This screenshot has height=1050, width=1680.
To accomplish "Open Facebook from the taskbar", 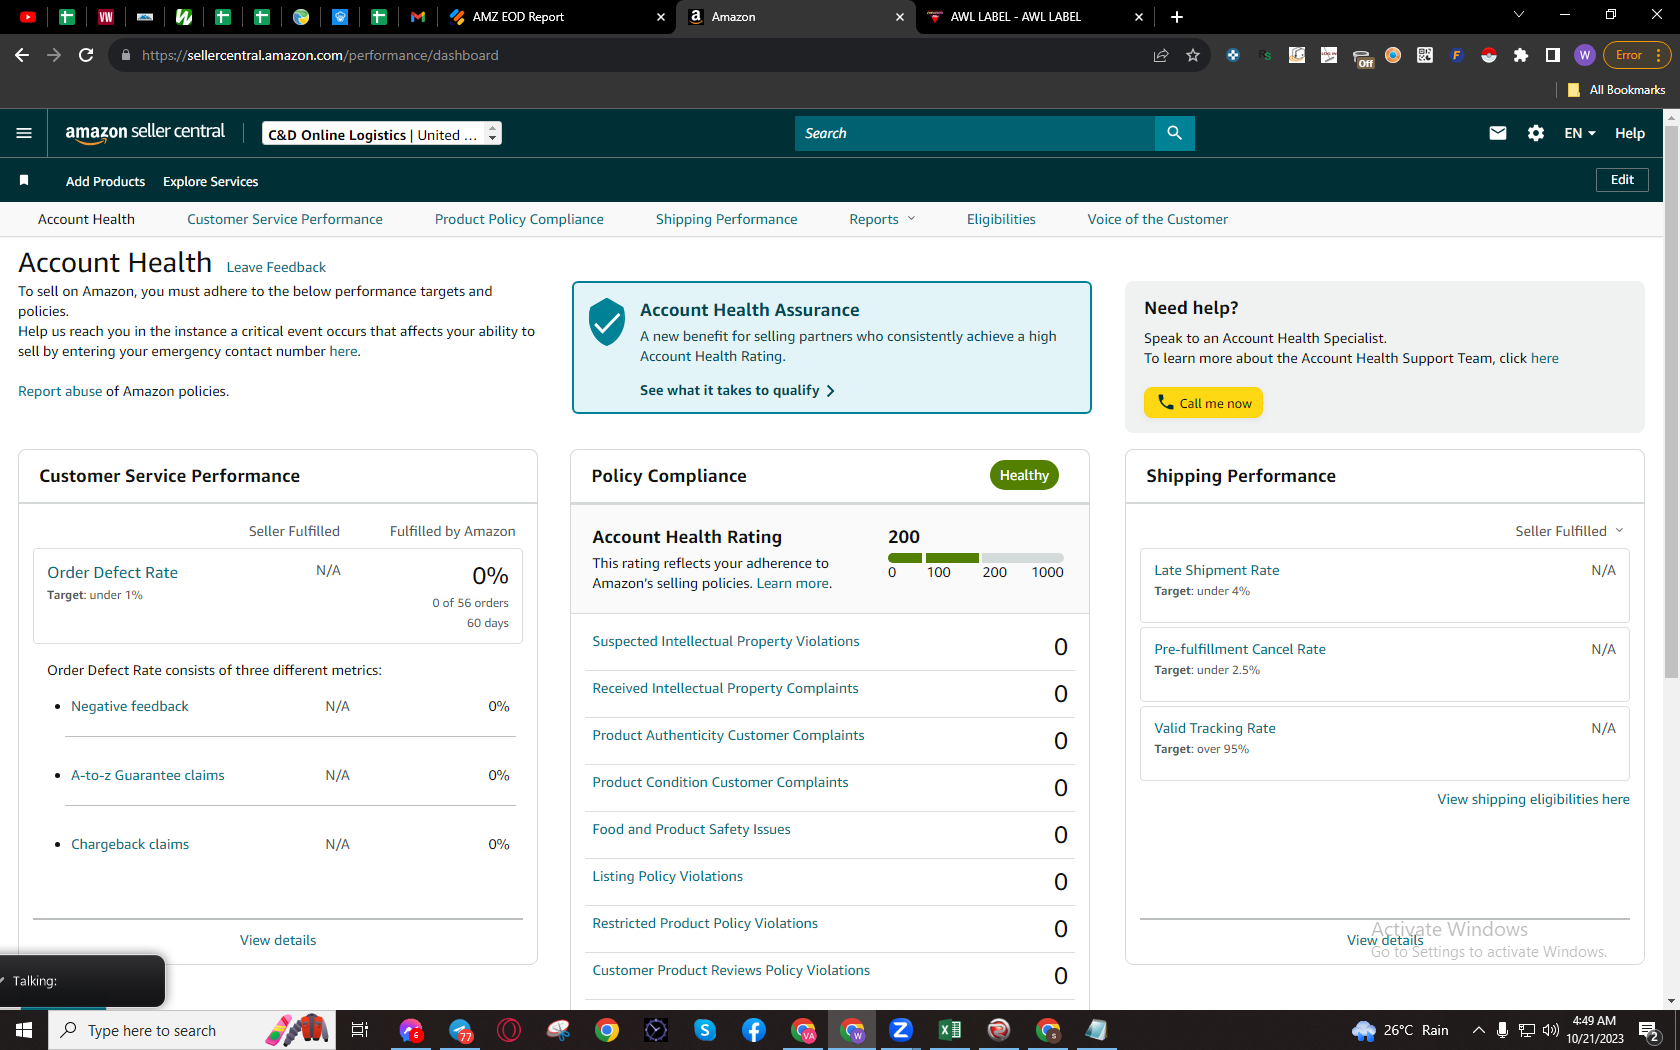I will click(754, 1030).
